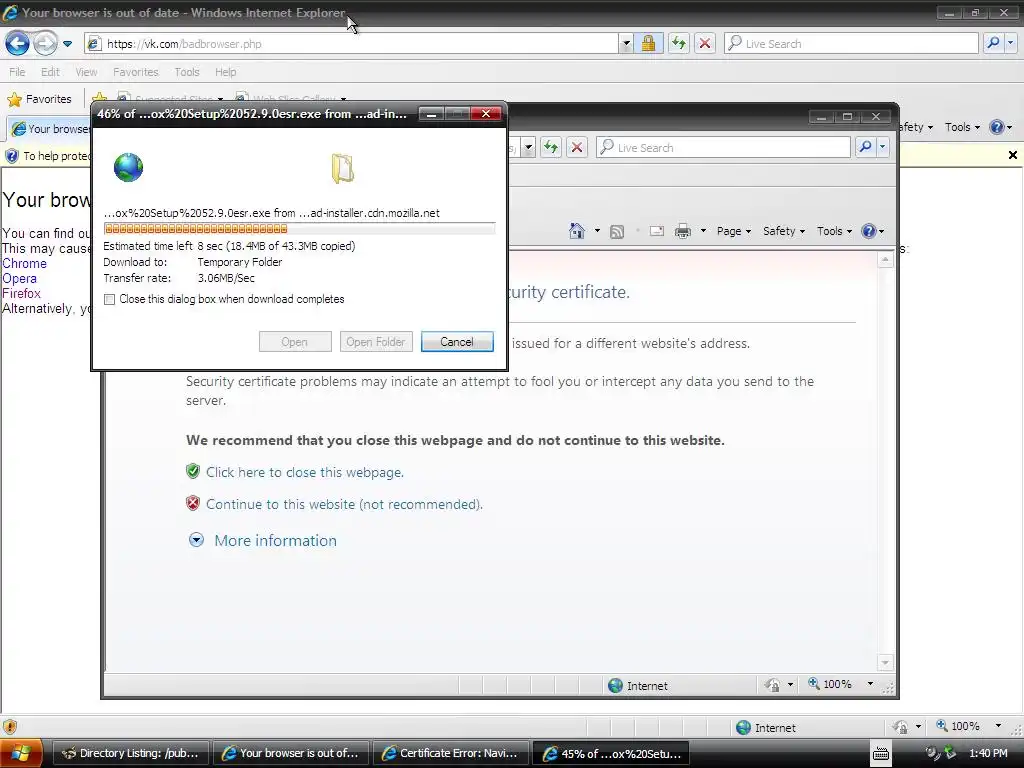Expand the address bar dropdown in main window
Image resolution: width=1024 pixels, height=768 pixels.
pyautogui.click(x=626, y=44)
